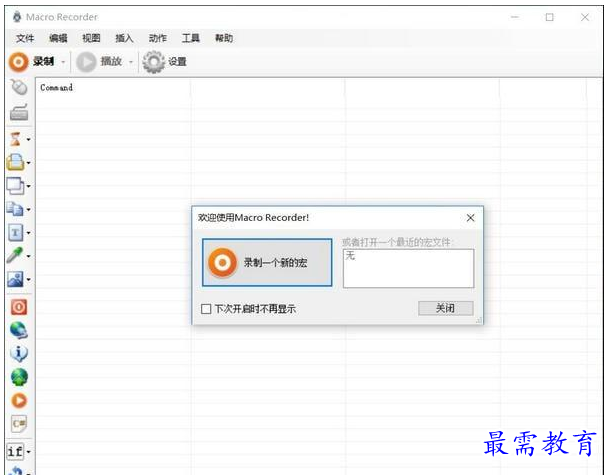Image resolution: width=605 pixels, height=475 pixels.
Task: Click the orange Record toolbar button
Action: [x=31, y=62]
